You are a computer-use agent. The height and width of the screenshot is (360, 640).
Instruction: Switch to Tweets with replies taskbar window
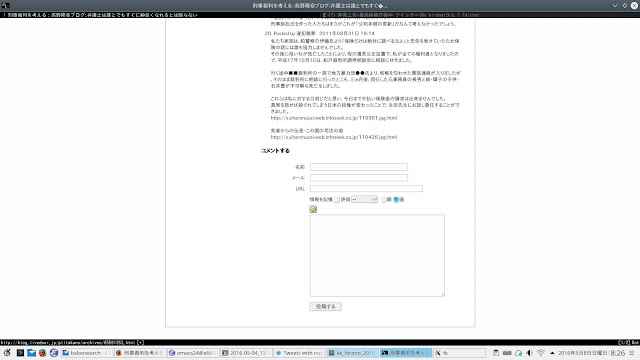tap(300, 353)
